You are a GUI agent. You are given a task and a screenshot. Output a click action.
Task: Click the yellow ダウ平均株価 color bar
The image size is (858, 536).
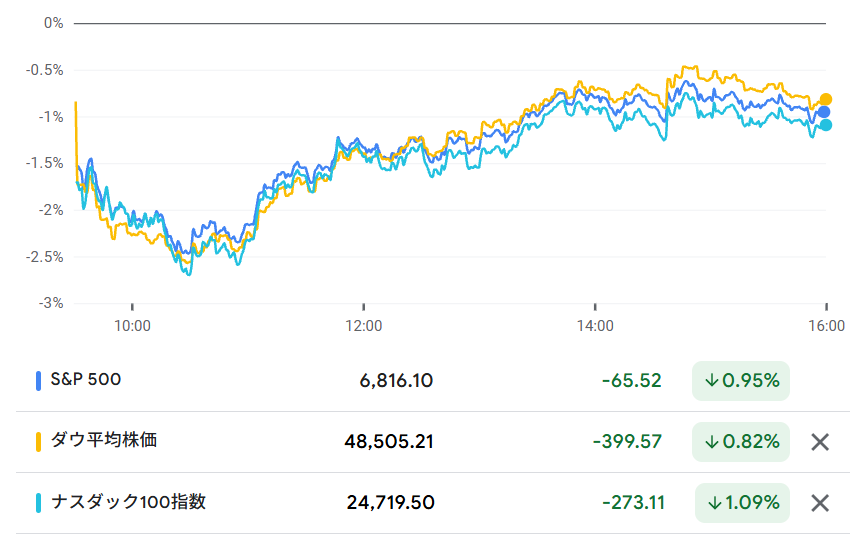(x=38, y=441)
